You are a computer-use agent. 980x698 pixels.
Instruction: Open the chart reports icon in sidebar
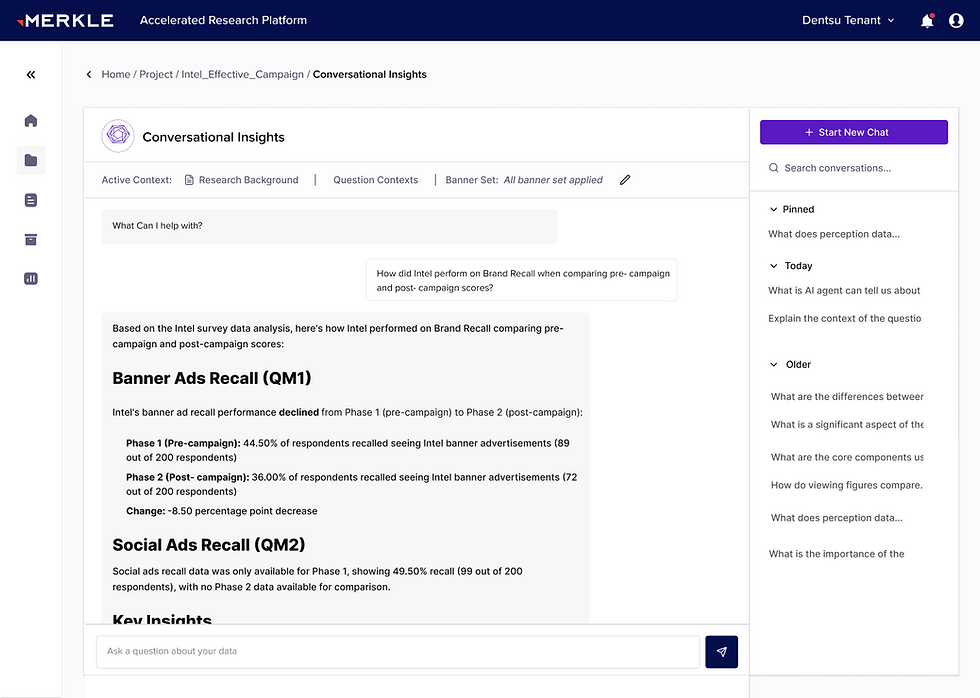[31, 279]
